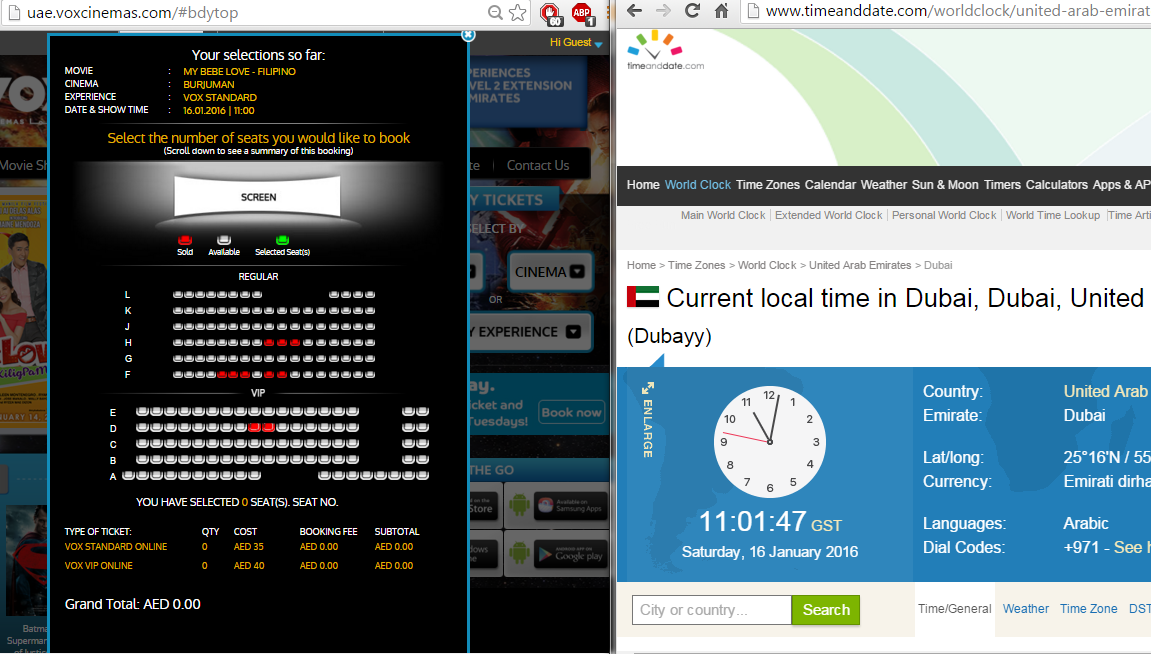The height and width of the screenshot is (654, 1151).
Task: Switch to the Weather tab below clock
Action: (1025, 608)
